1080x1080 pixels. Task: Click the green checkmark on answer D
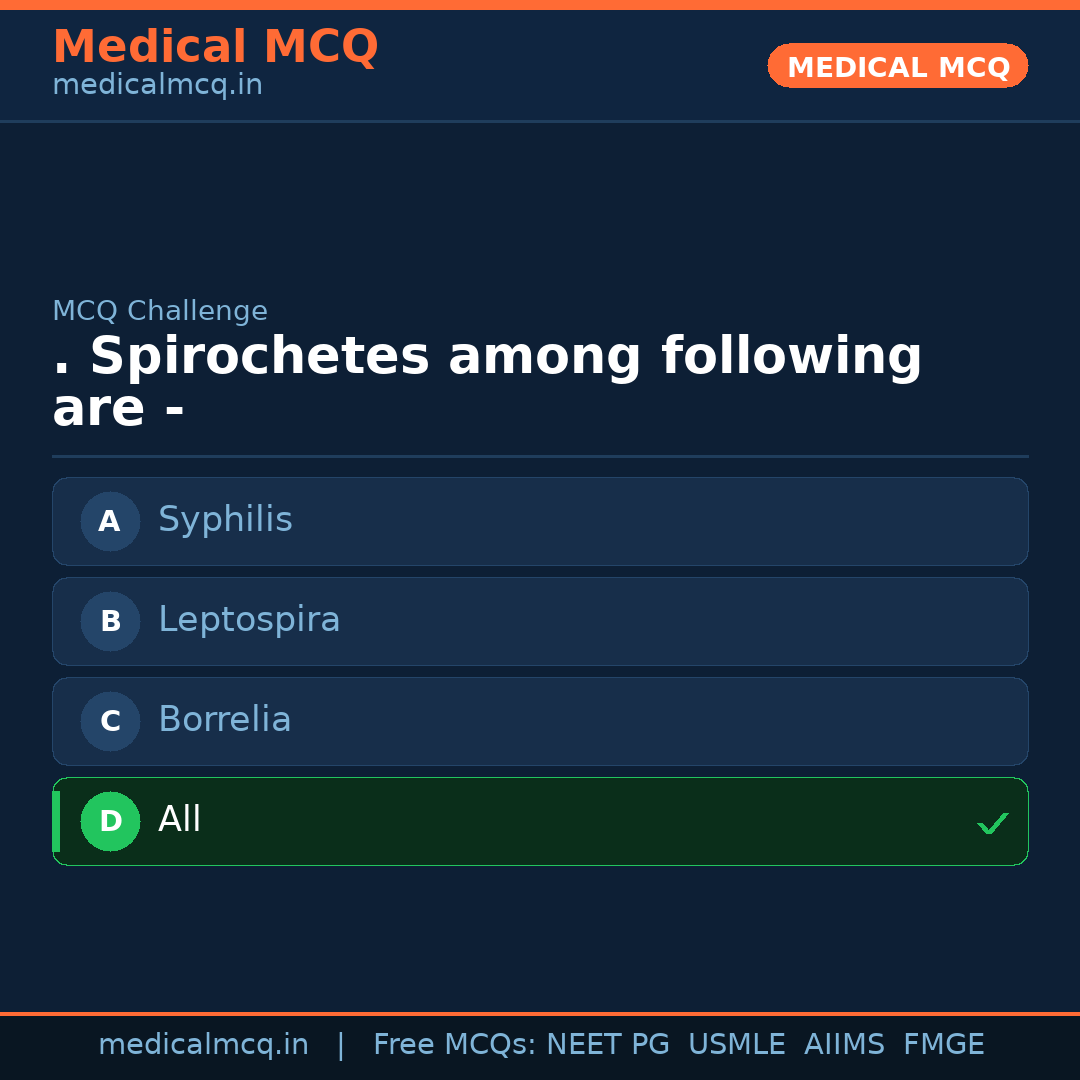pos(993,822)
